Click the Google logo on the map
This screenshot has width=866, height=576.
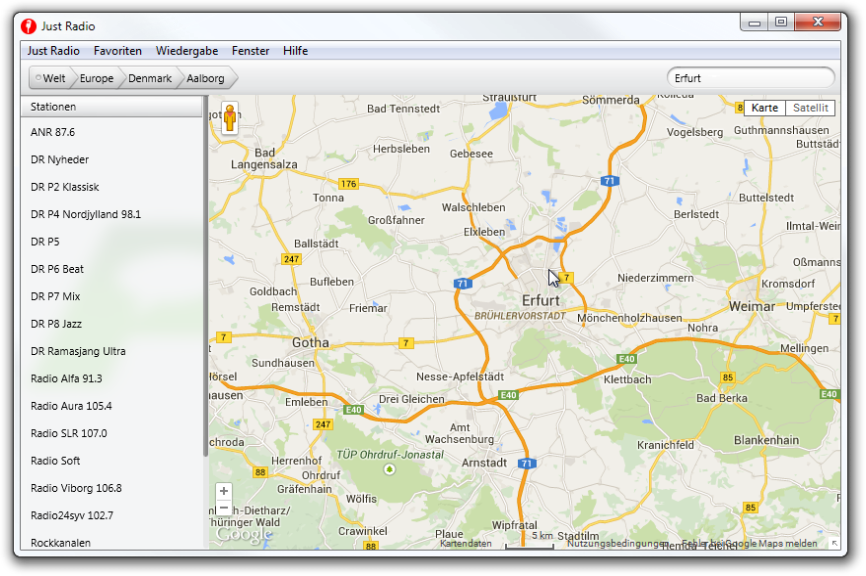(x=244, y=535)
